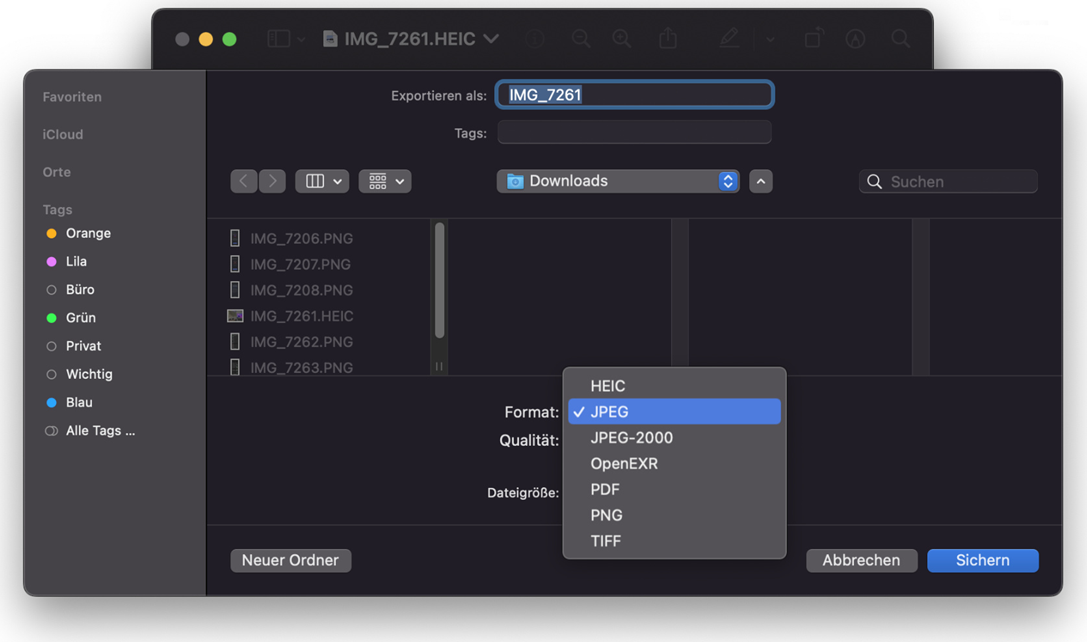Image resolution: width=1087 pixels, height=642 pixels.
Task: Select the Grün tag in sidebar
Action: click(80, 318)
